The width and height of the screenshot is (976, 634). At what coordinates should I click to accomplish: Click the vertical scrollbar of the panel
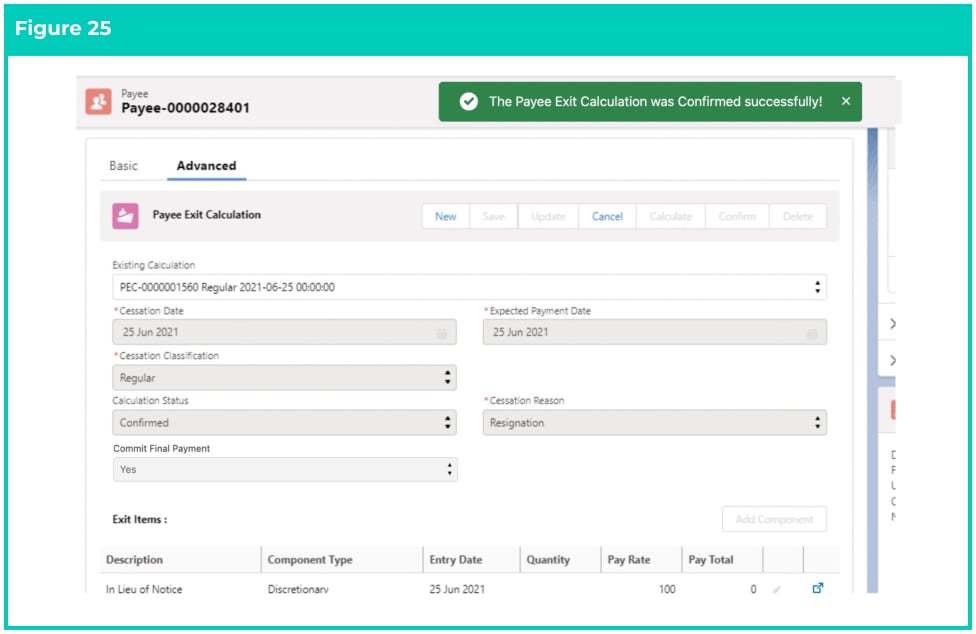872,360
